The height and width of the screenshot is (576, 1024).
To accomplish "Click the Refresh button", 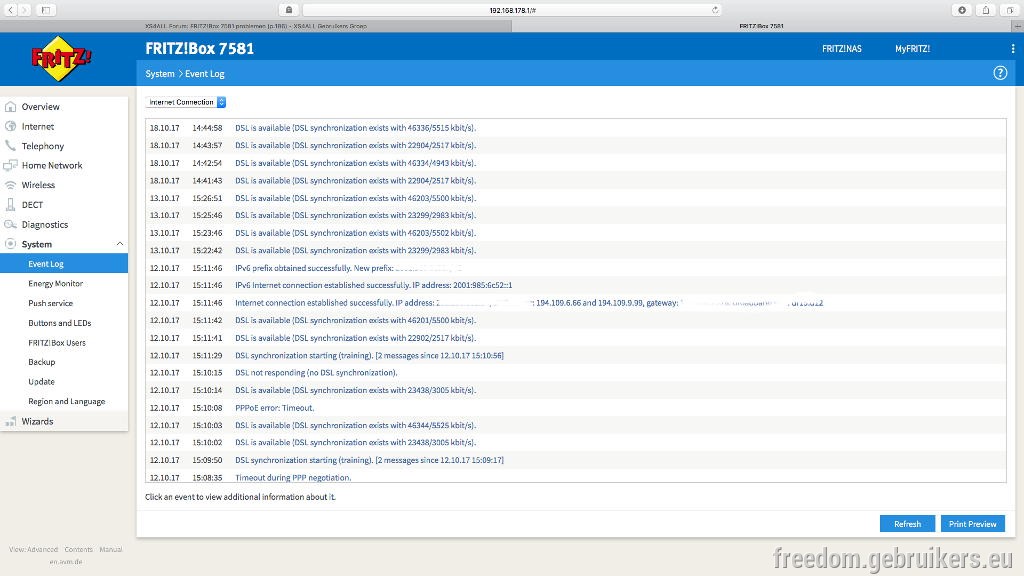I will point(907,524).
